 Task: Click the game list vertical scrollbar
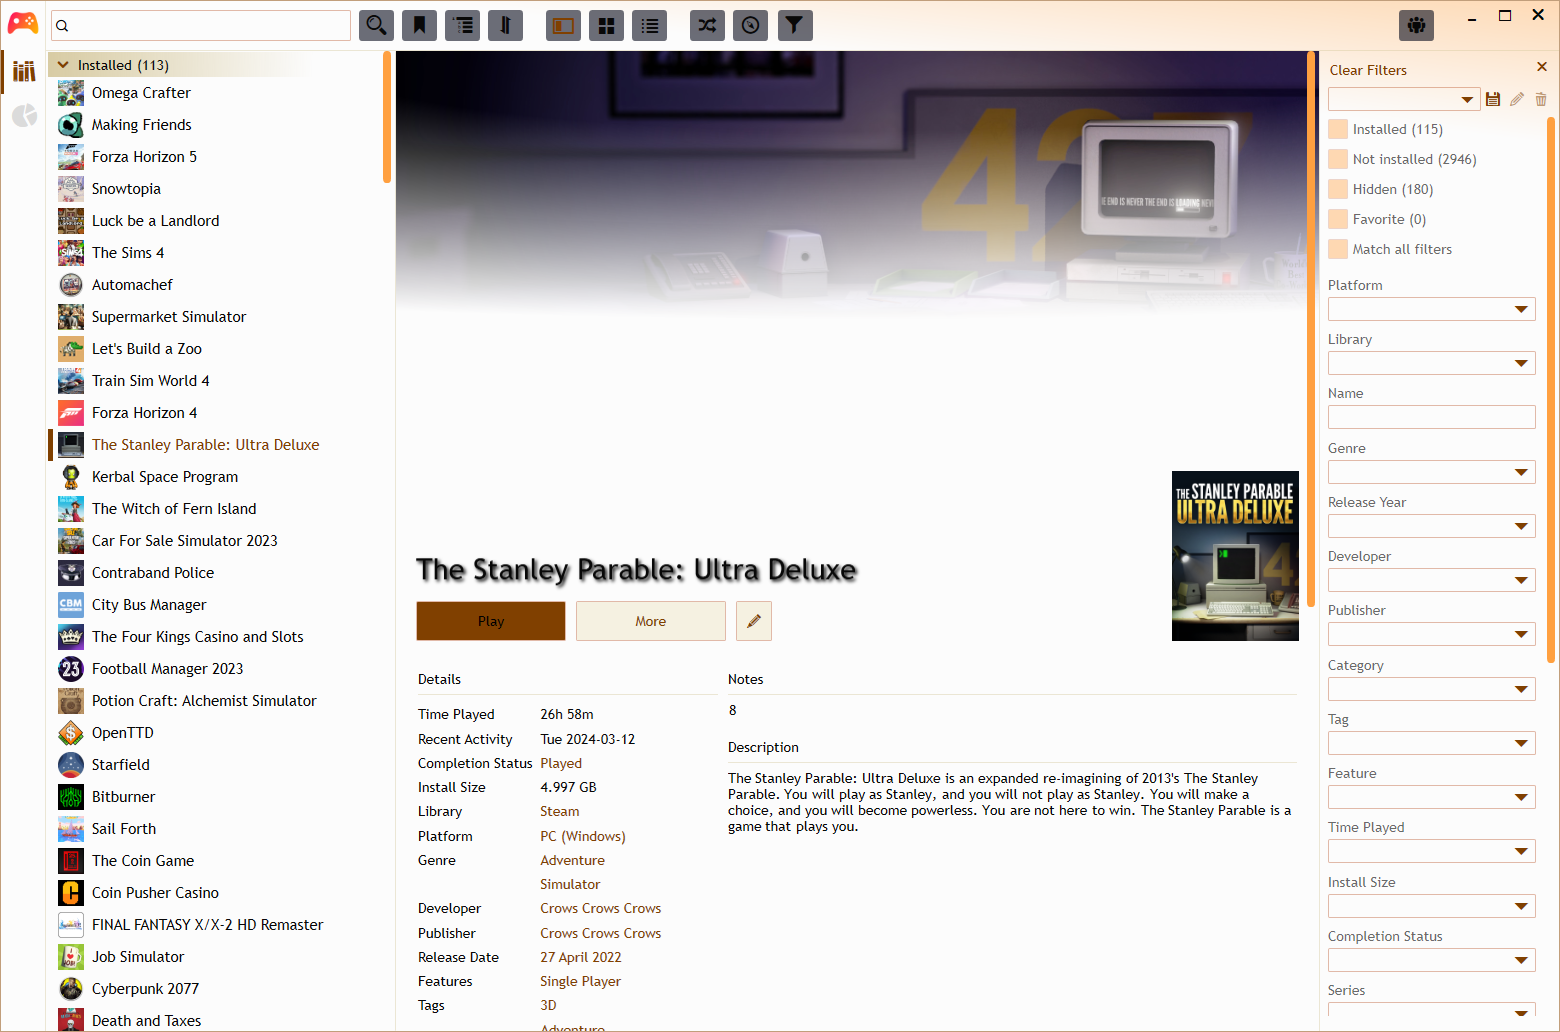[387, 117]
